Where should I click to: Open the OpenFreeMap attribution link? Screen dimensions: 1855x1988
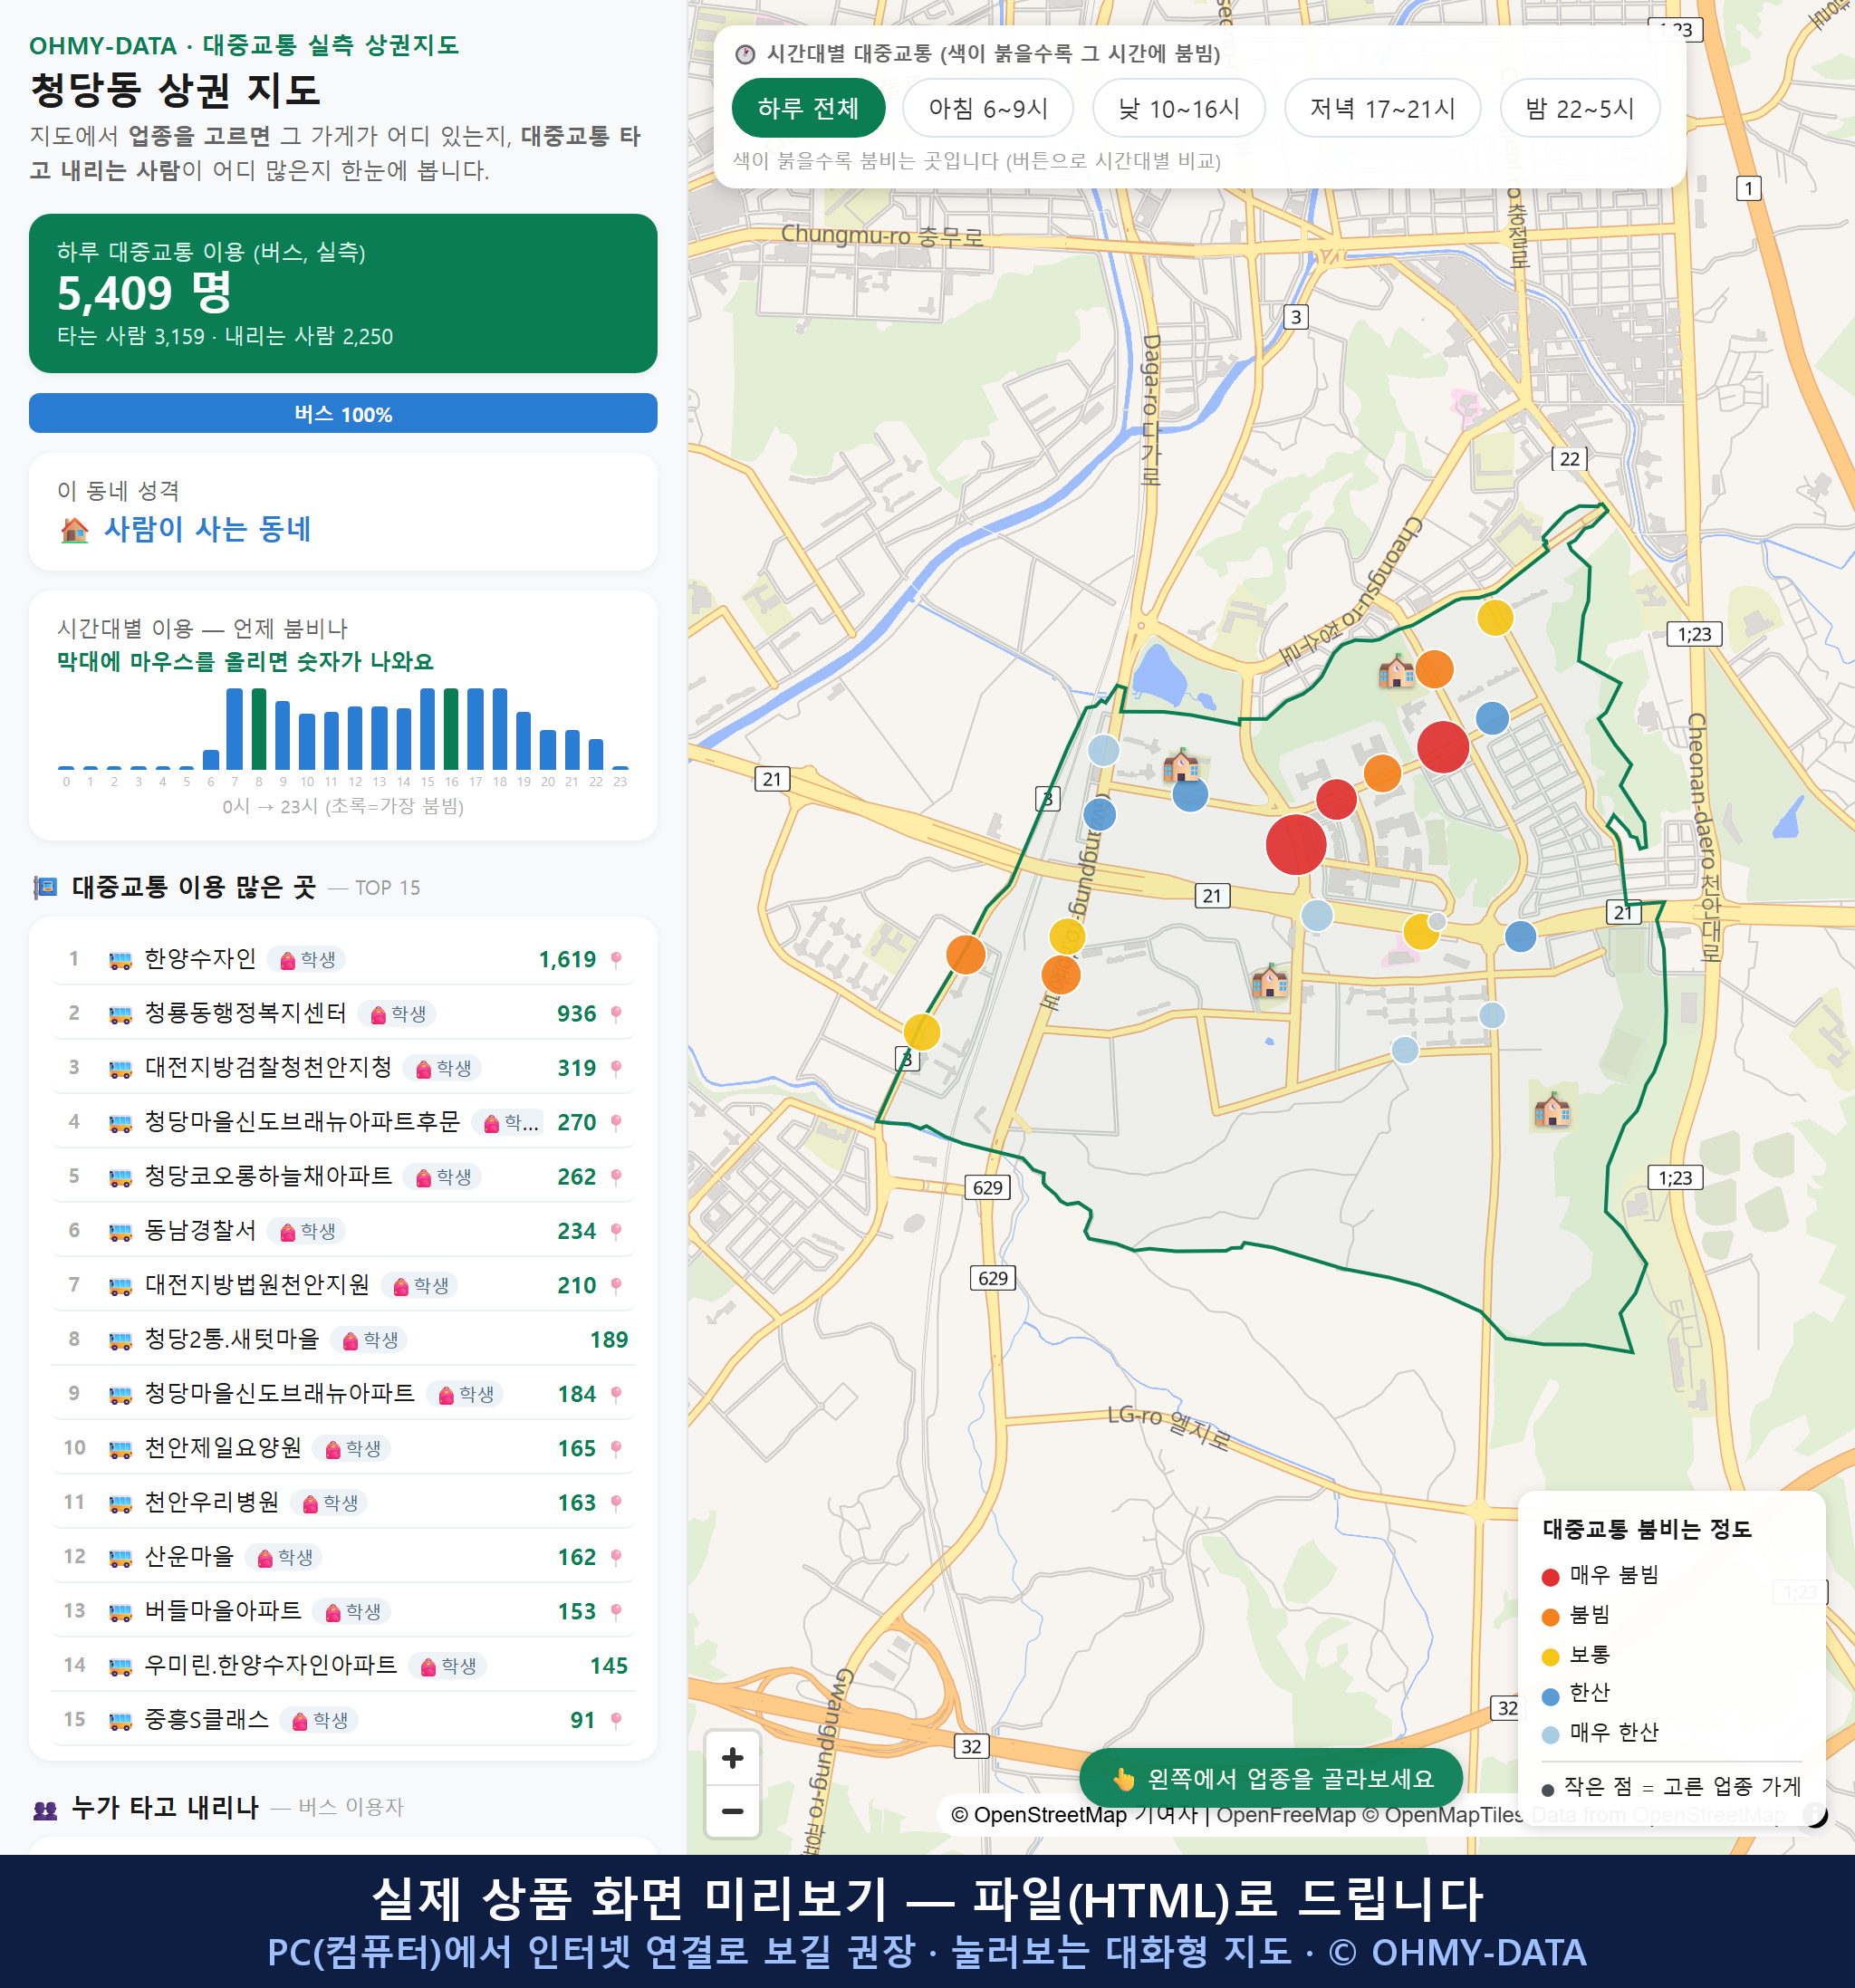click(x=1286, y=1815)
